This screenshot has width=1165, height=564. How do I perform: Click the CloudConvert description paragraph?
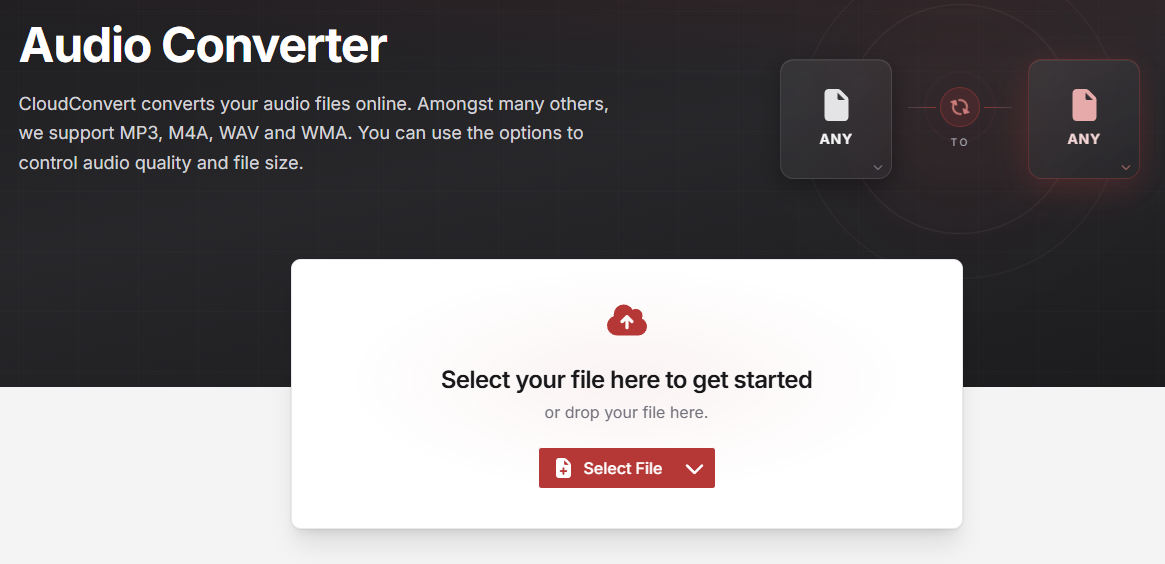(x=314, y=133)
